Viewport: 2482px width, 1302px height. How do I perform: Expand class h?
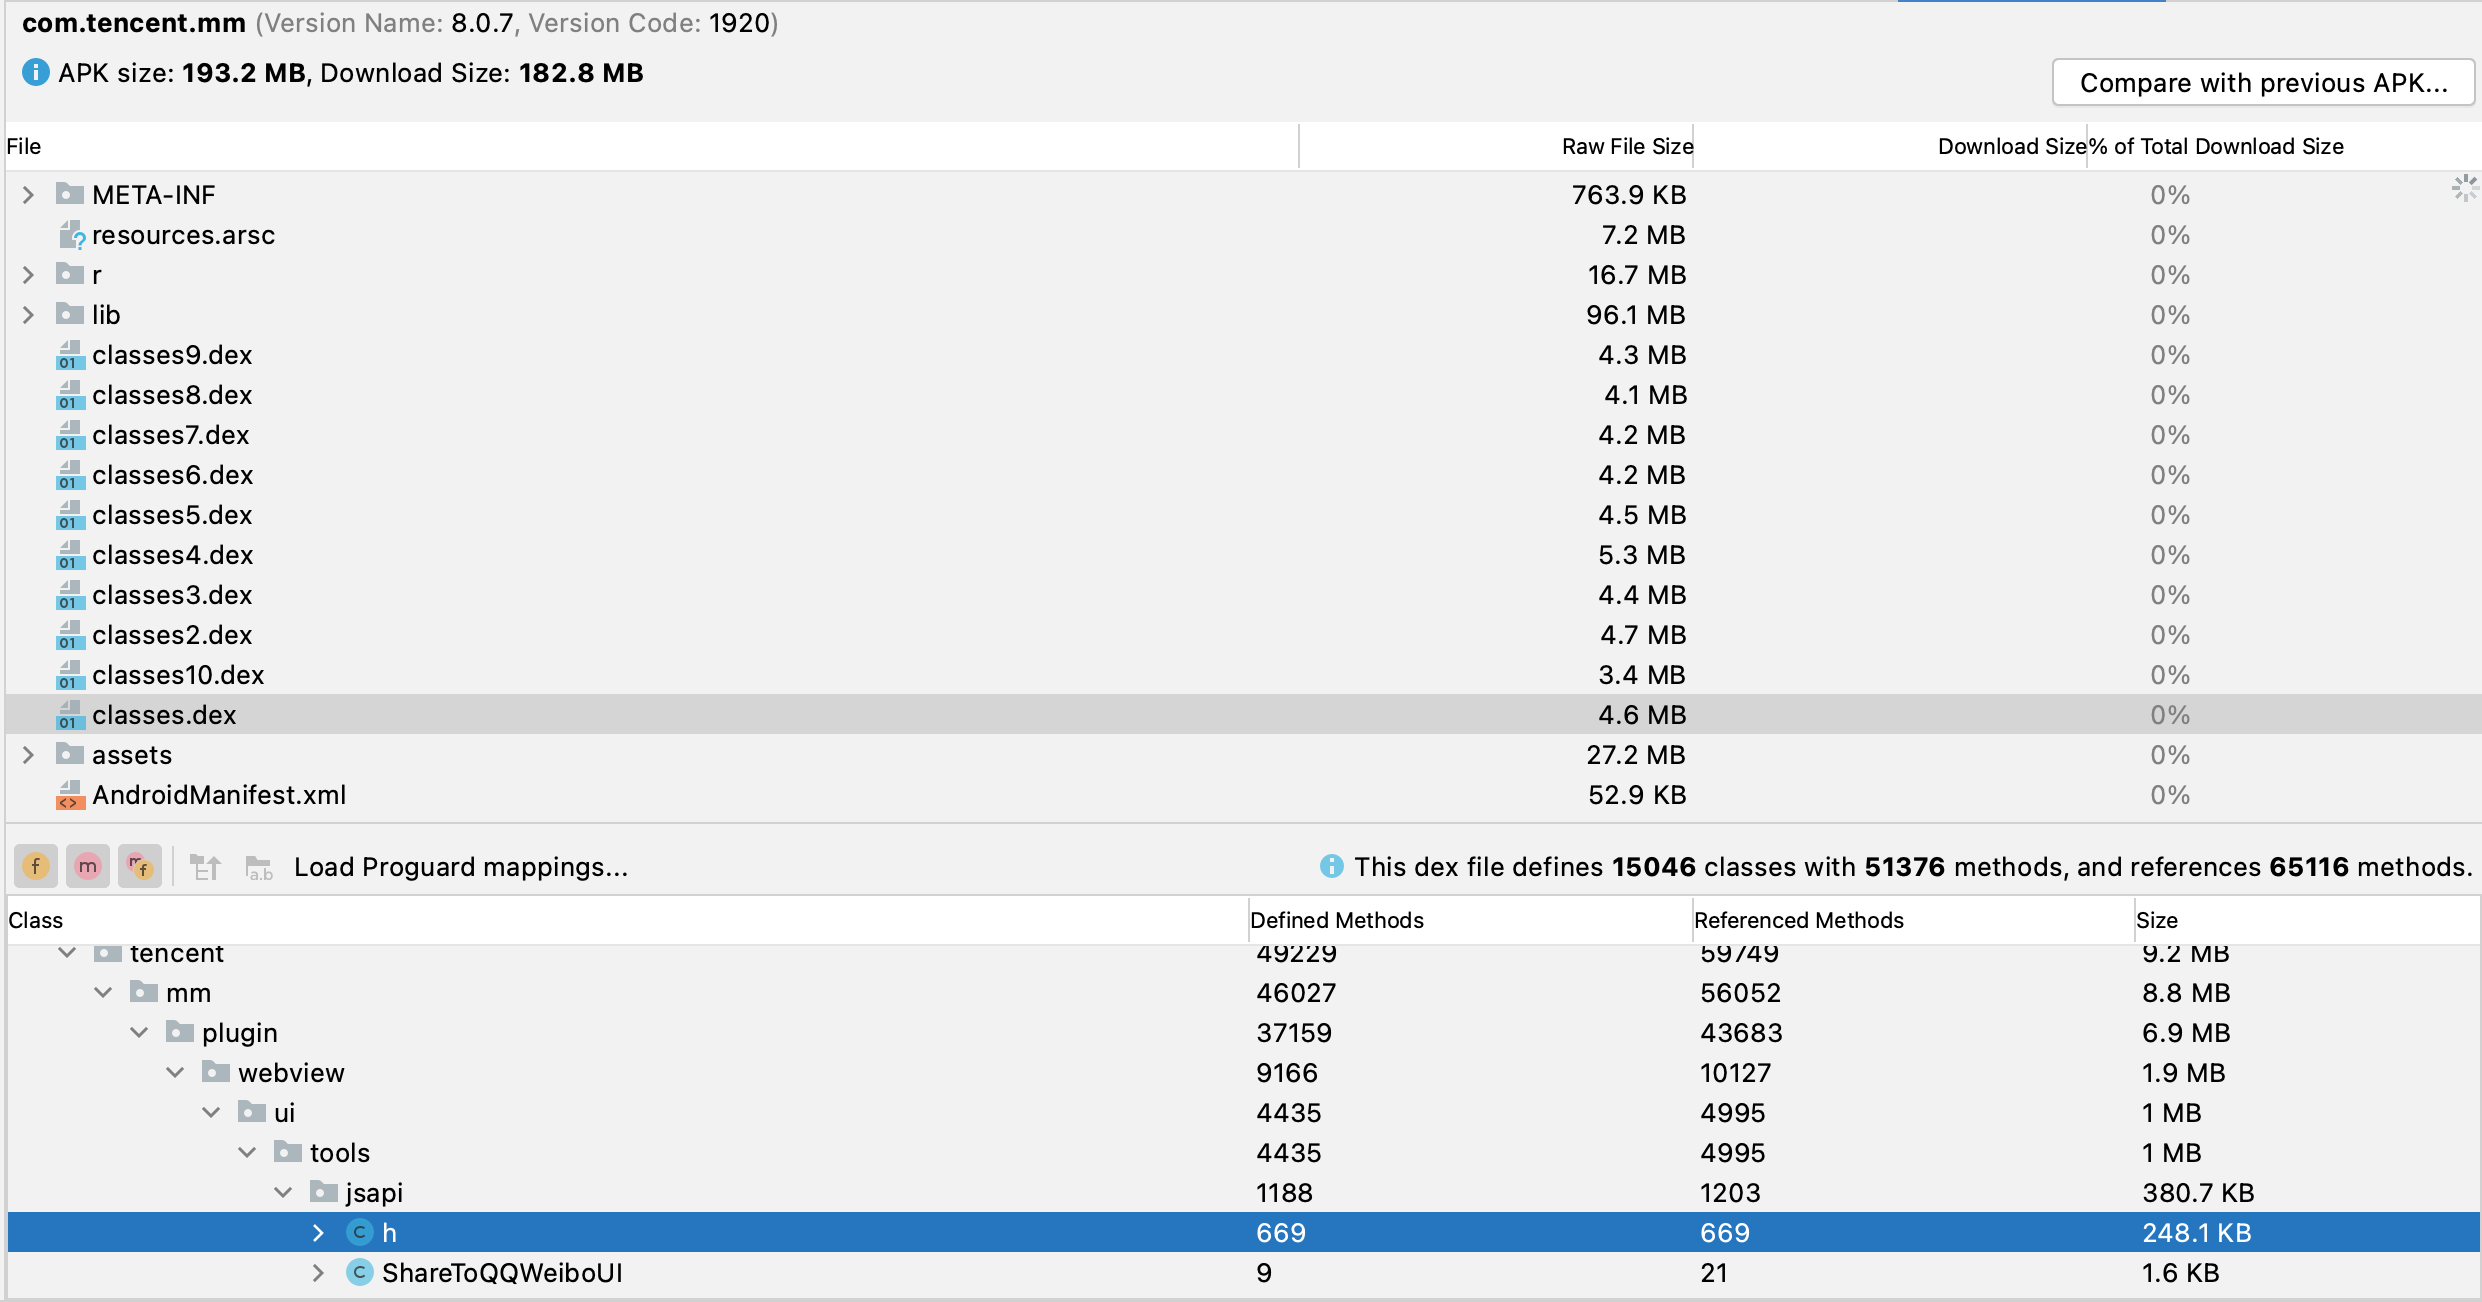pos(318,1233)
